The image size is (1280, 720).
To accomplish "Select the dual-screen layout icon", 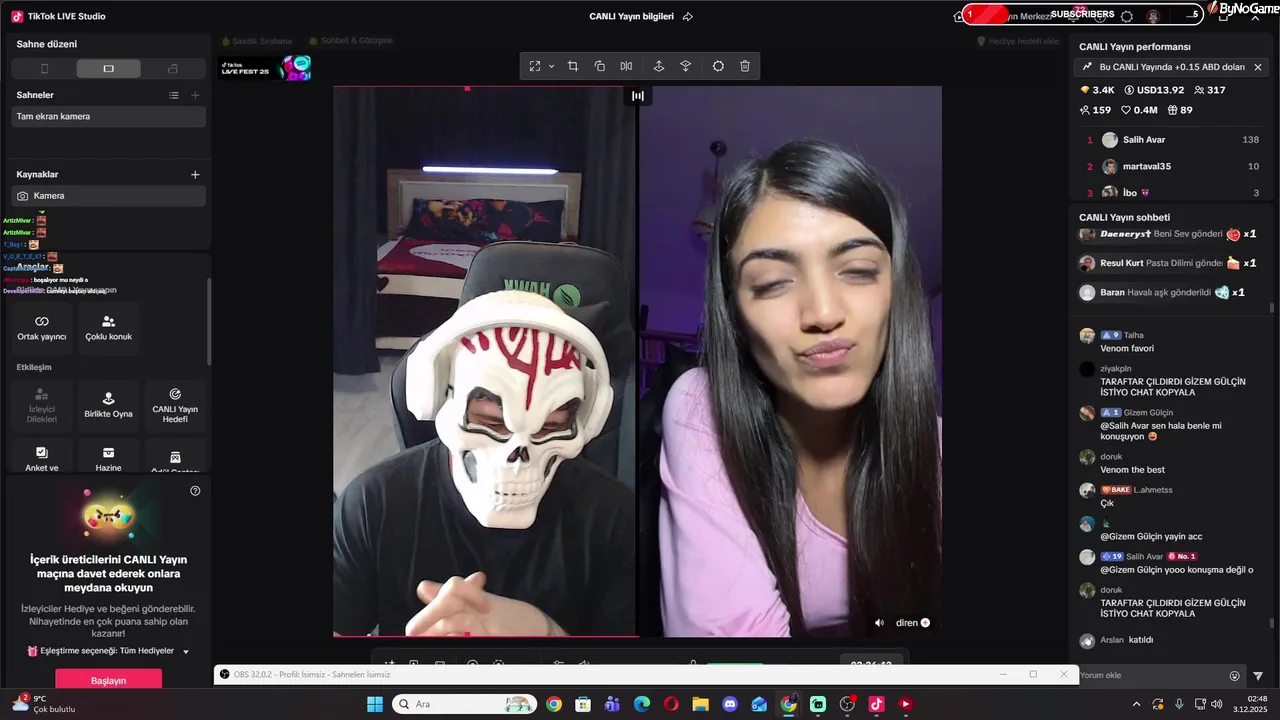I will pyautogui.click(x=173, y=69).
